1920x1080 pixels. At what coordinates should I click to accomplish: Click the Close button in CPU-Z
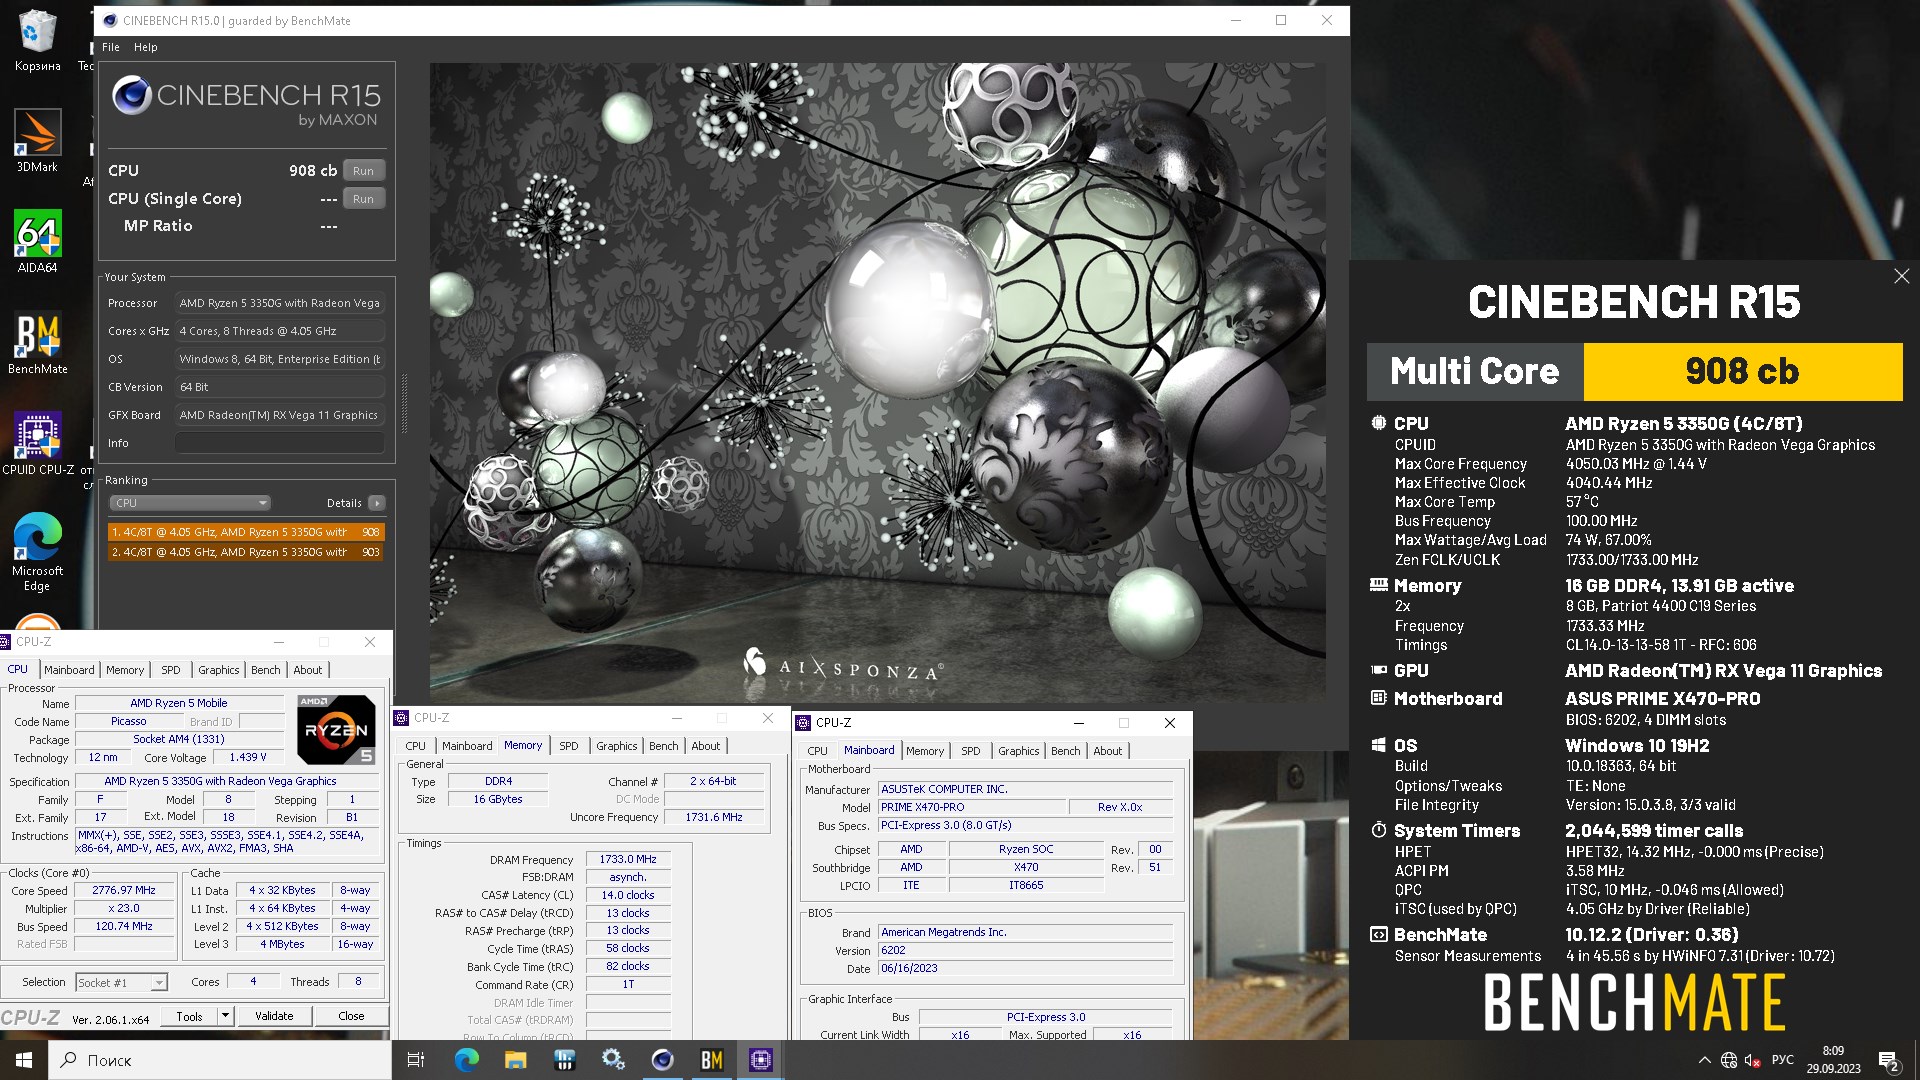pos(351,1016)
